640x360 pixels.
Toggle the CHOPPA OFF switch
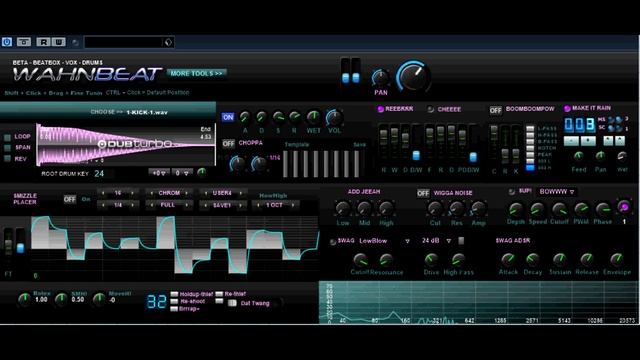pos(228,144)
